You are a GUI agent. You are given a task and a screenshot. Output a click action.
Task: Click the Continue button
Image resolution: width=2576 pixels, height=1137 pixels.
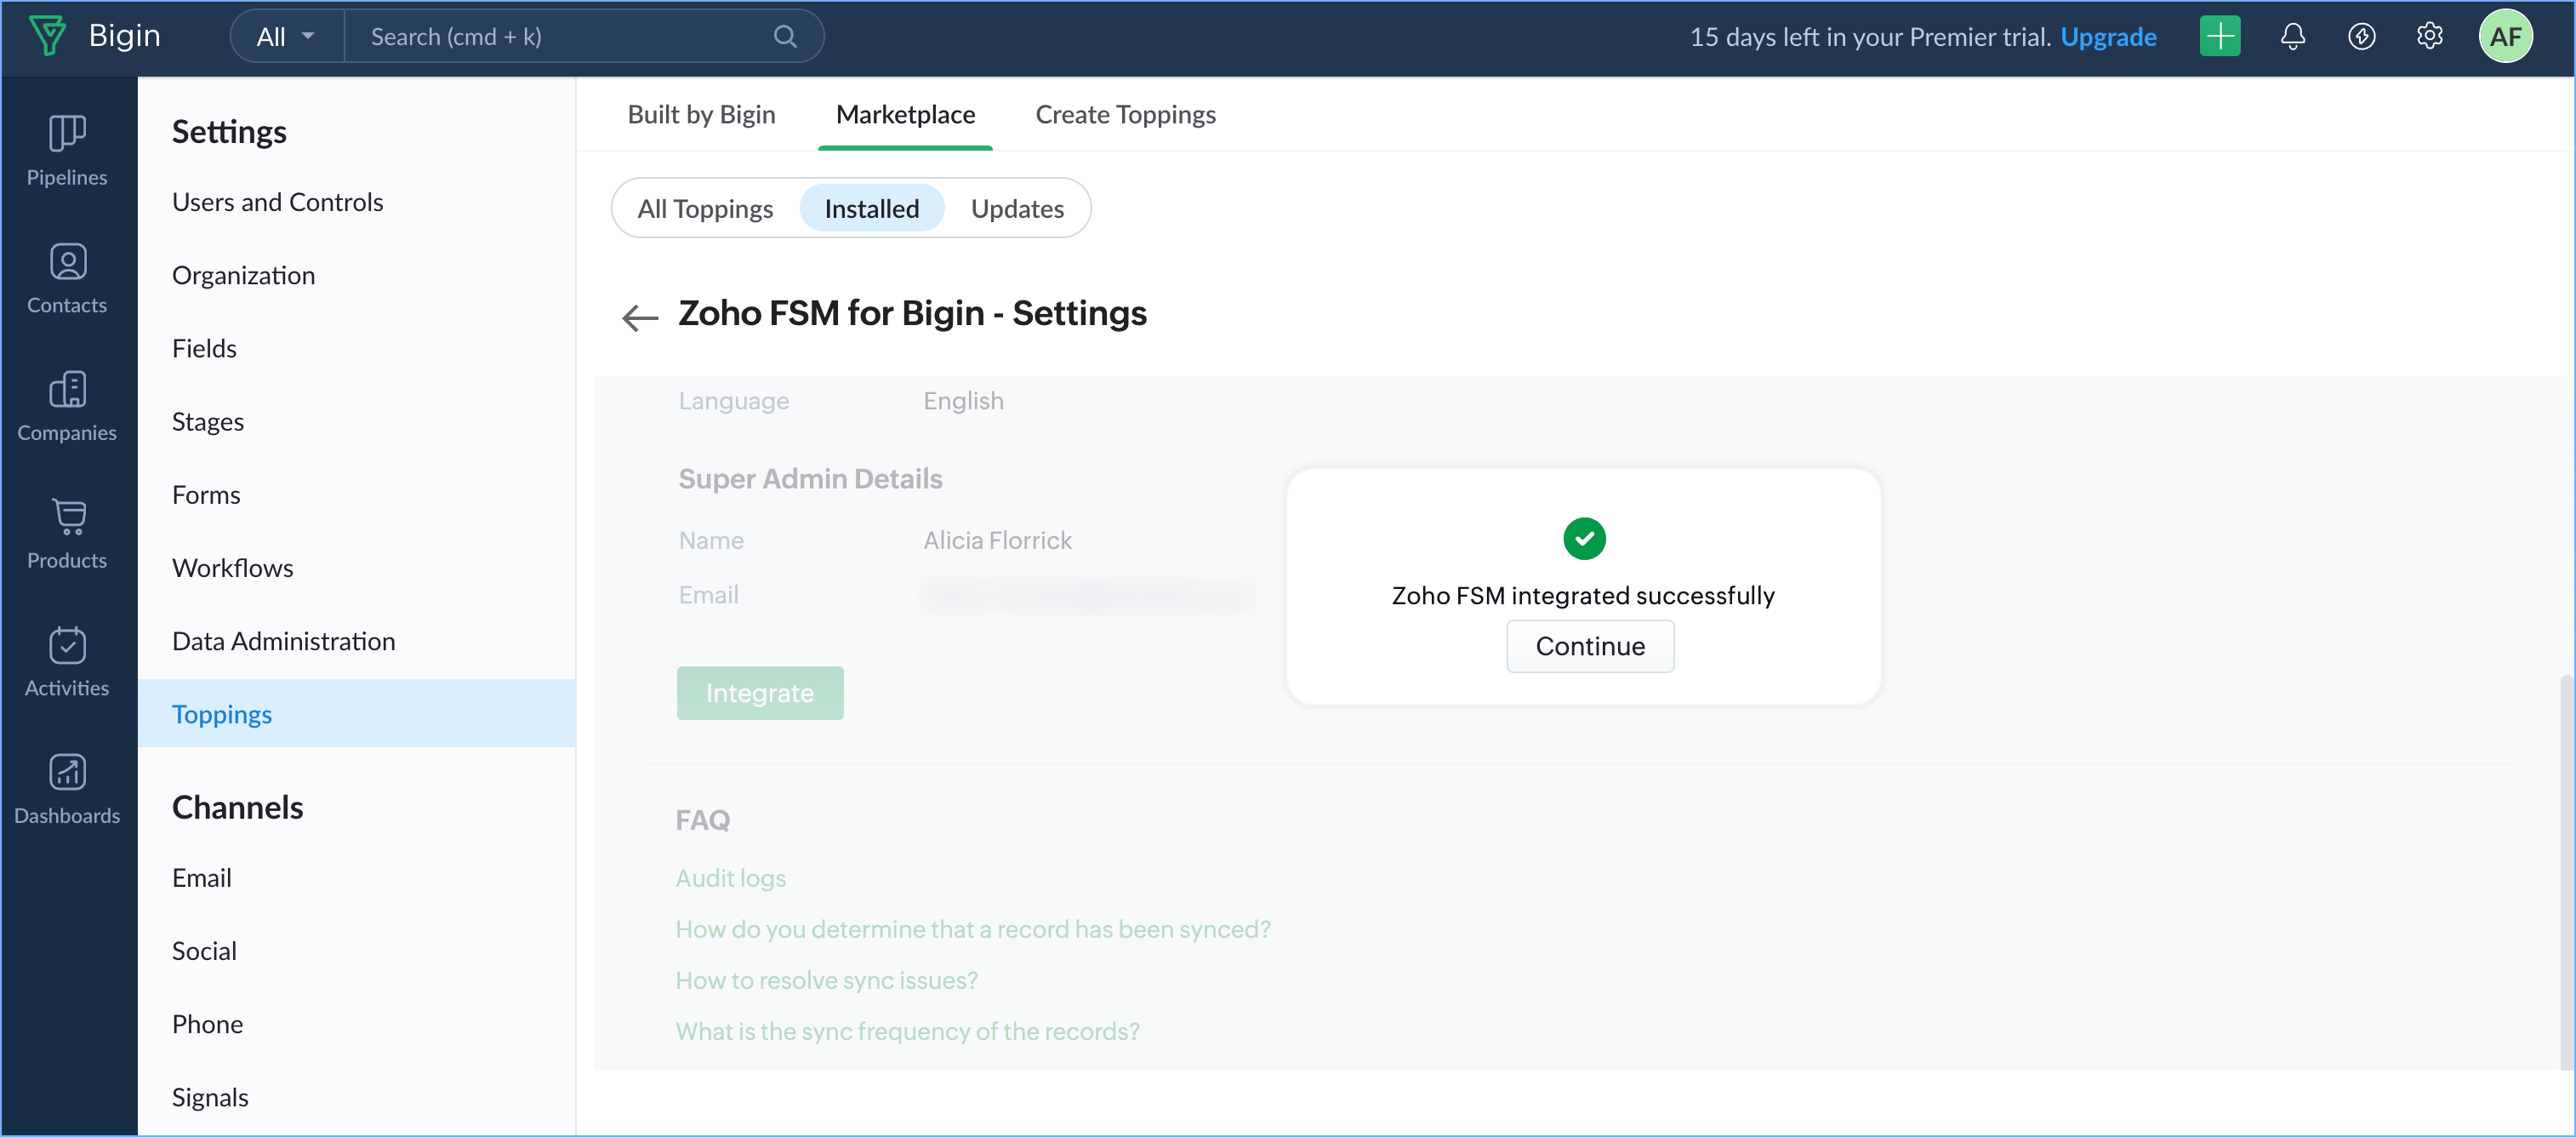point(1590,646)
